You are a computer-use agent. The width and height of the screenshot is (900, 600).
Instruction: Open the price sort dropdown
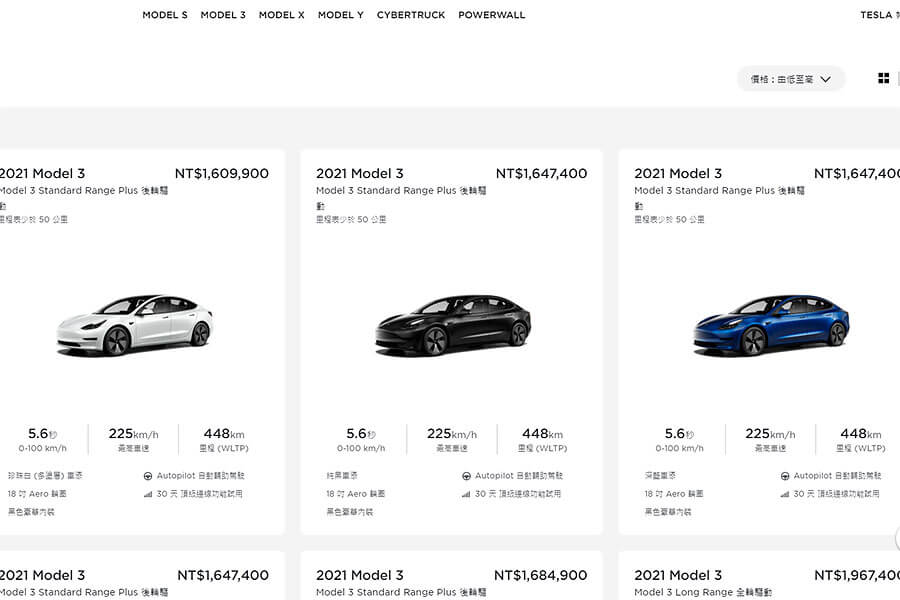point(791,78)
